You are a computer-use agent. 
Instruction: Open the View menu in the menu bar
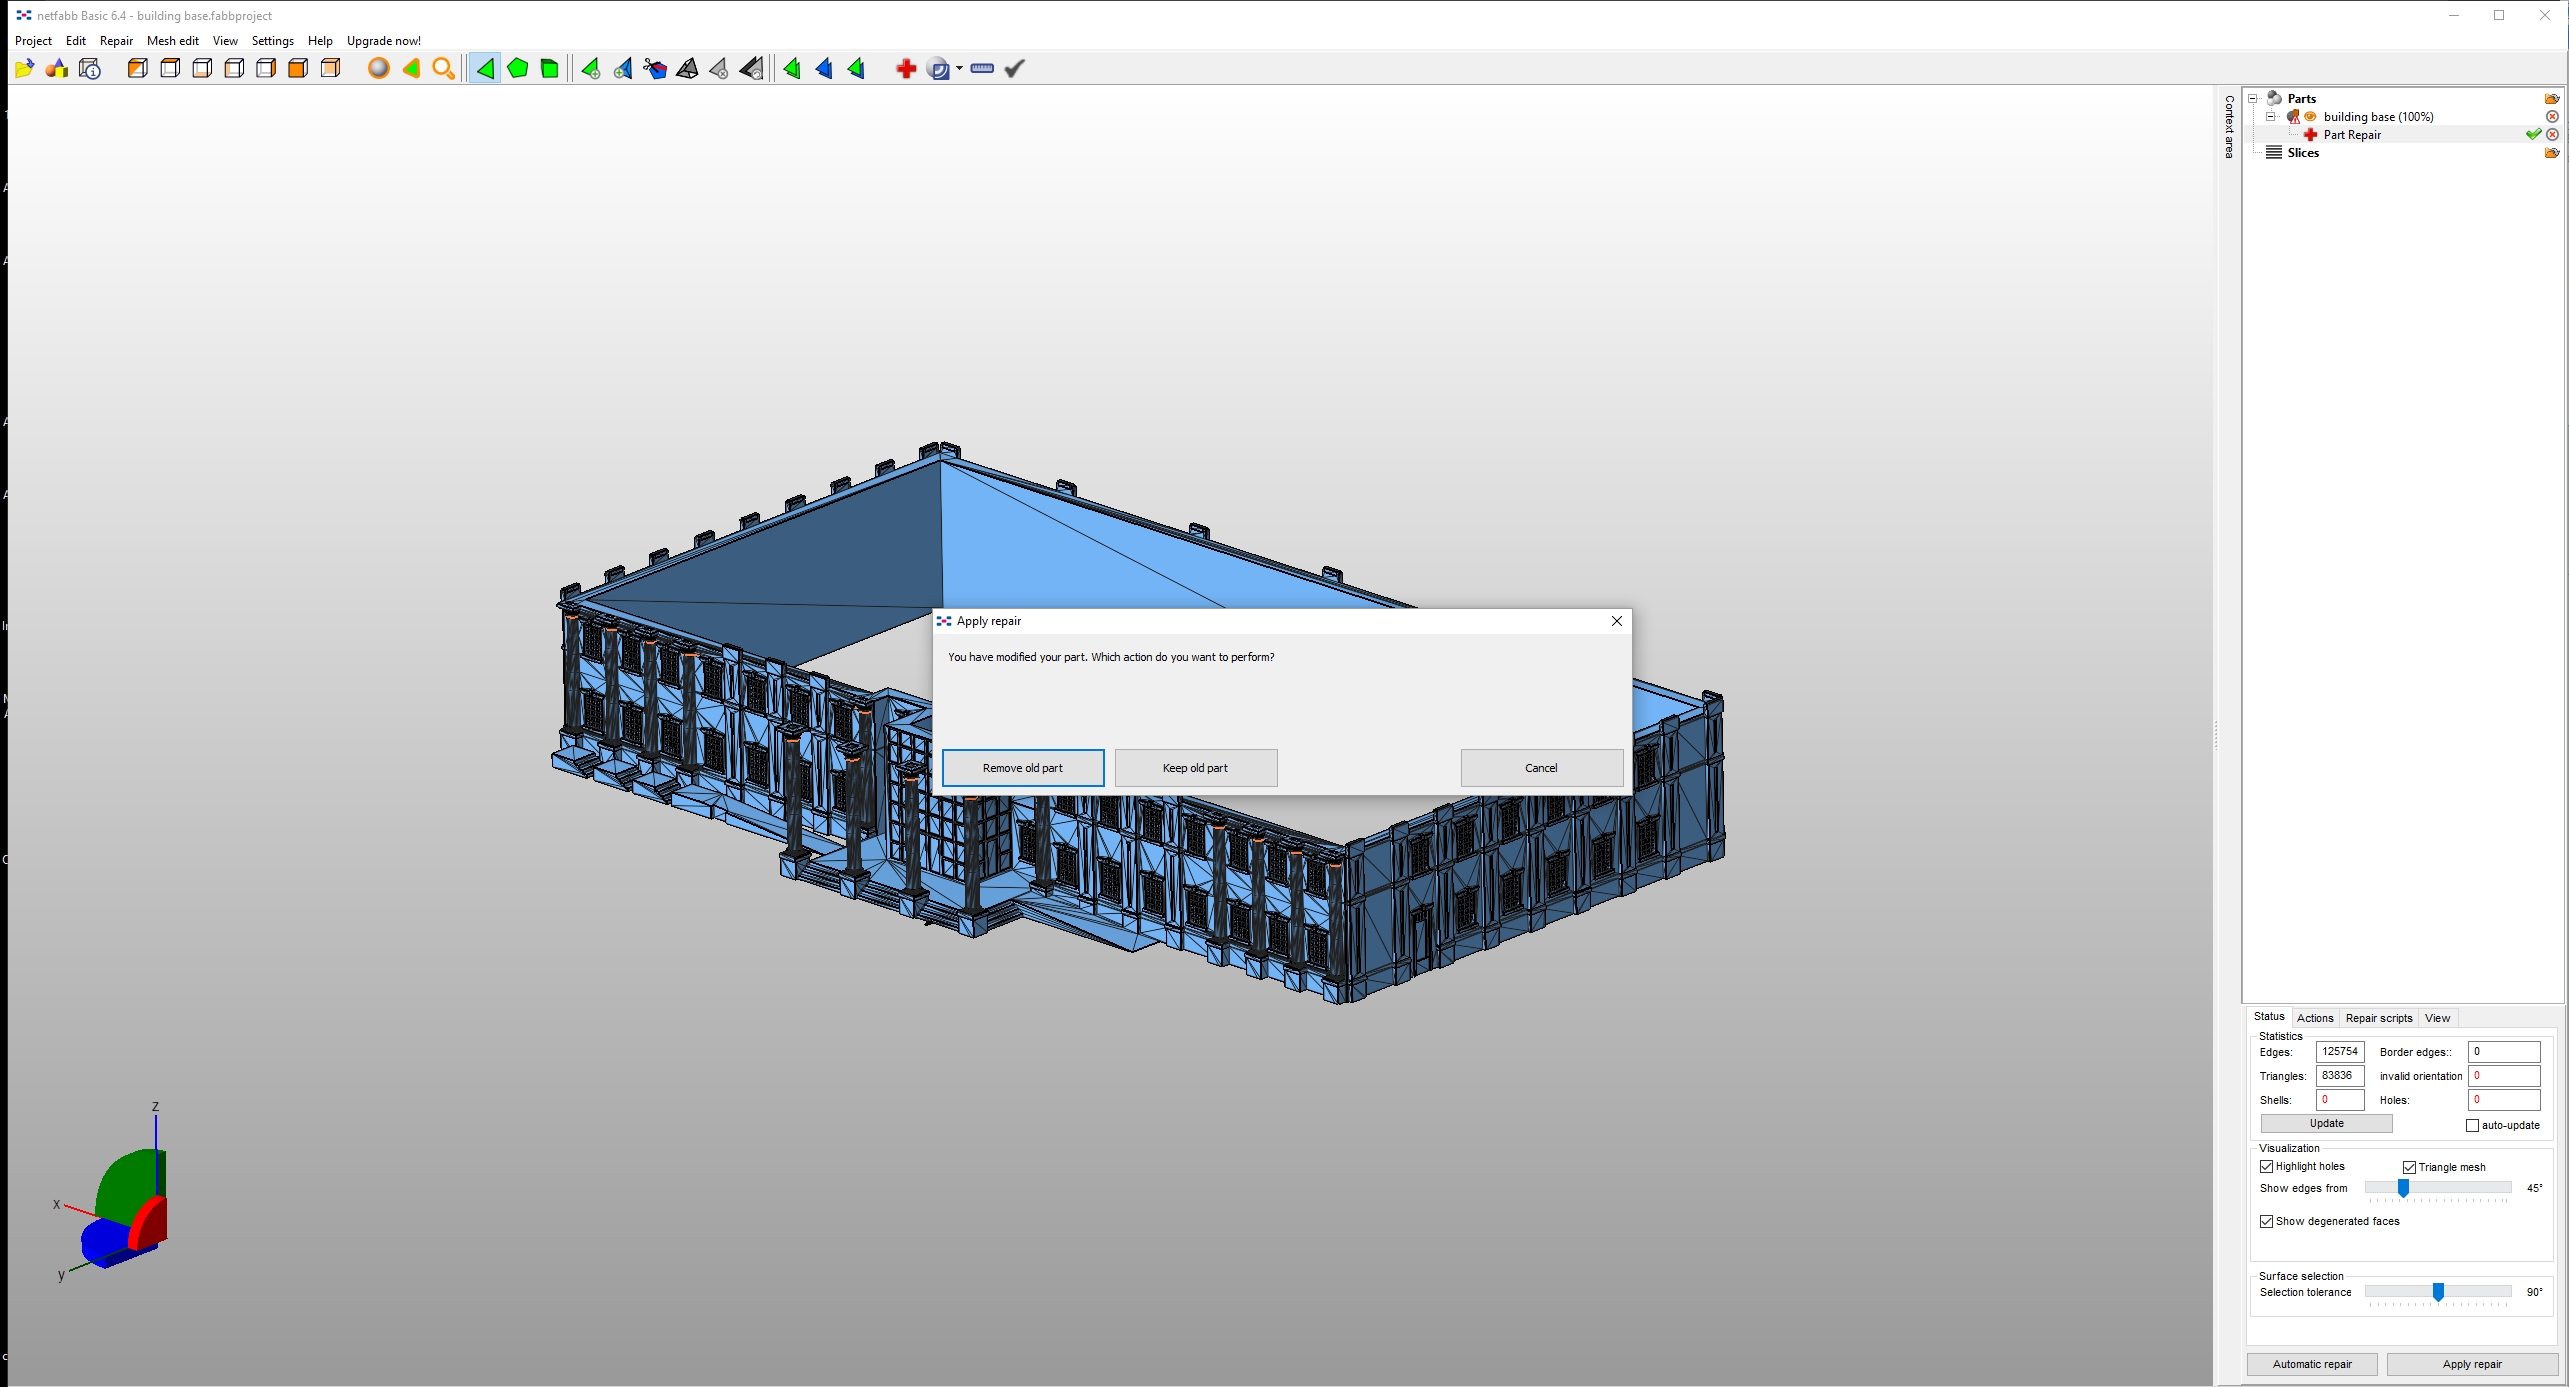(225, 41)
